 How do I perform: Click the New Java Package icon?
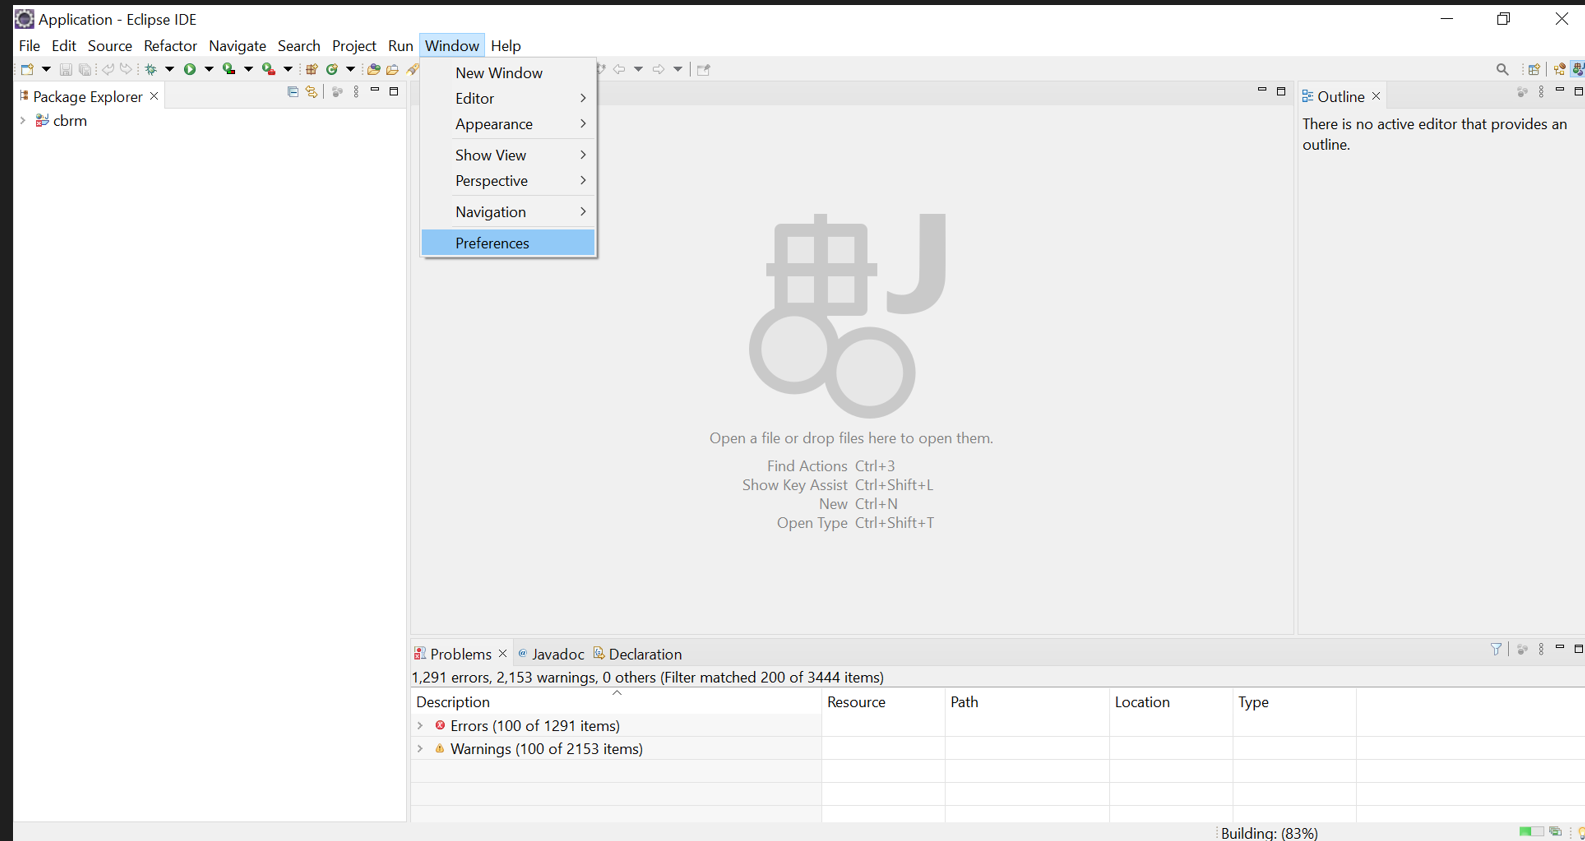[311, 69]
